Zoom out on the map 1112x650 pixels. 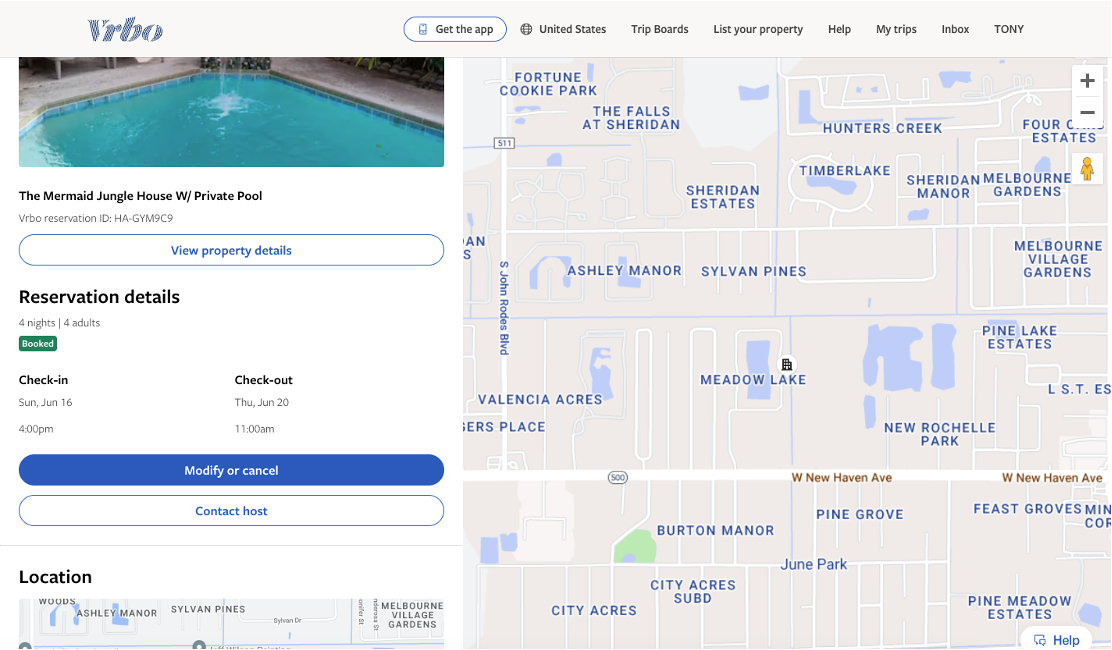pyautogui.click(x=1087, y=113)
